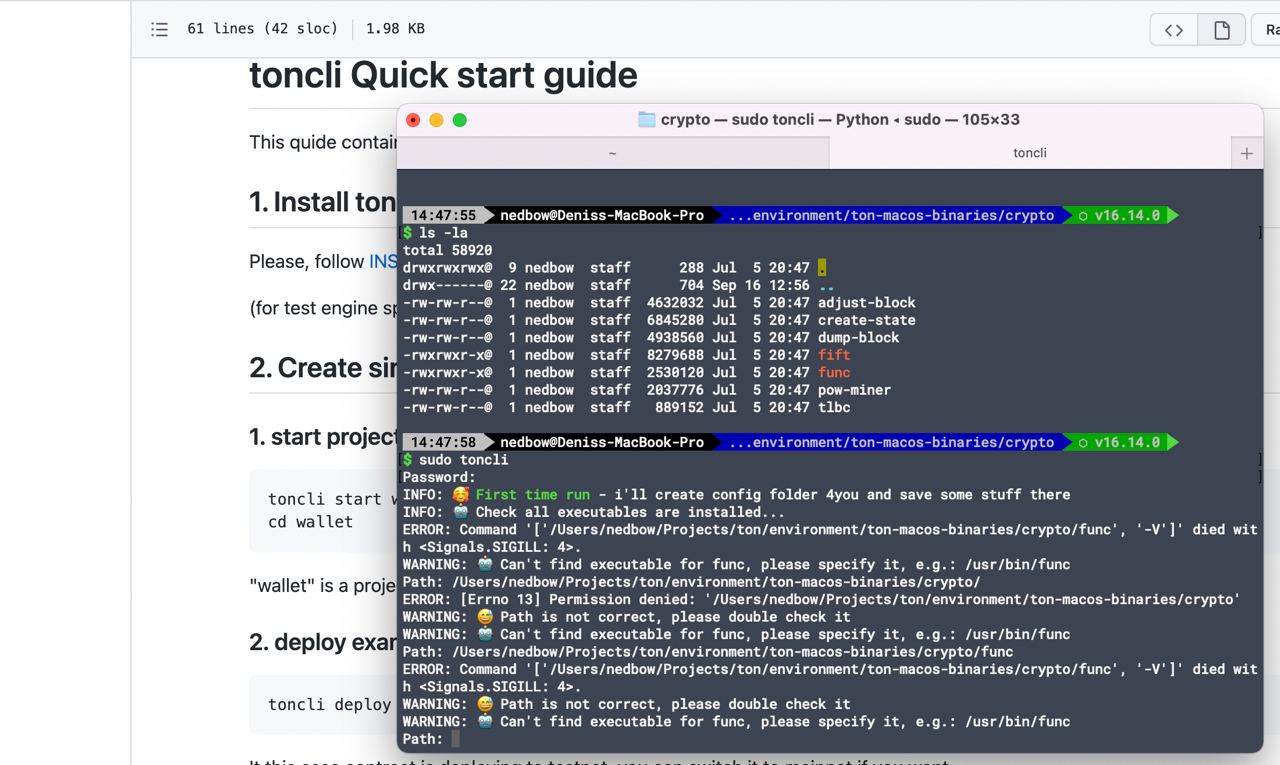The image size is (1280, 765).
Task: Click 'toncli deploy' code block line
Action: (332, 704)
